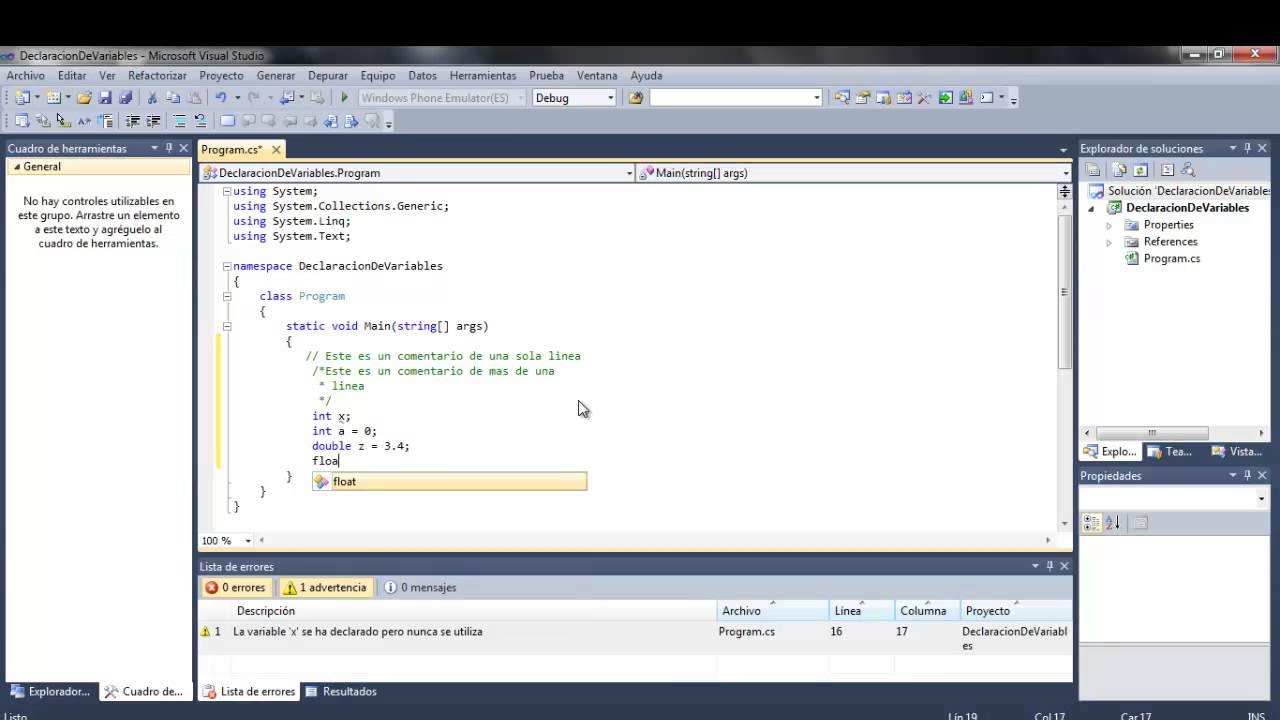Toggle the 0 errores filter button

point(236,588)
